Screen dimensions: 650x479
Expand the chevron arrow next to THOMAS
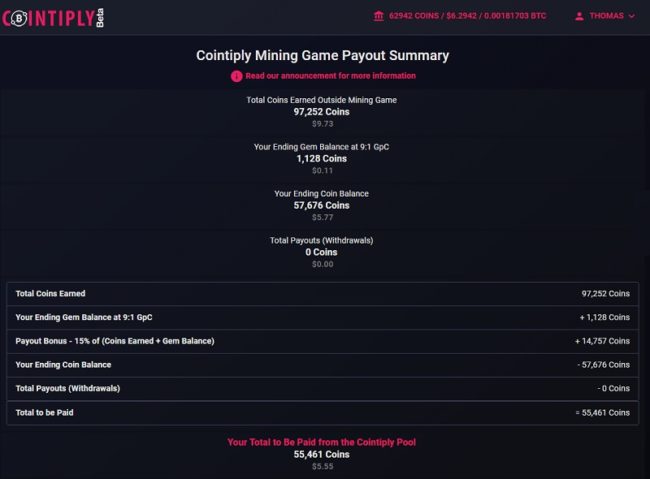(x=631, y=16)
